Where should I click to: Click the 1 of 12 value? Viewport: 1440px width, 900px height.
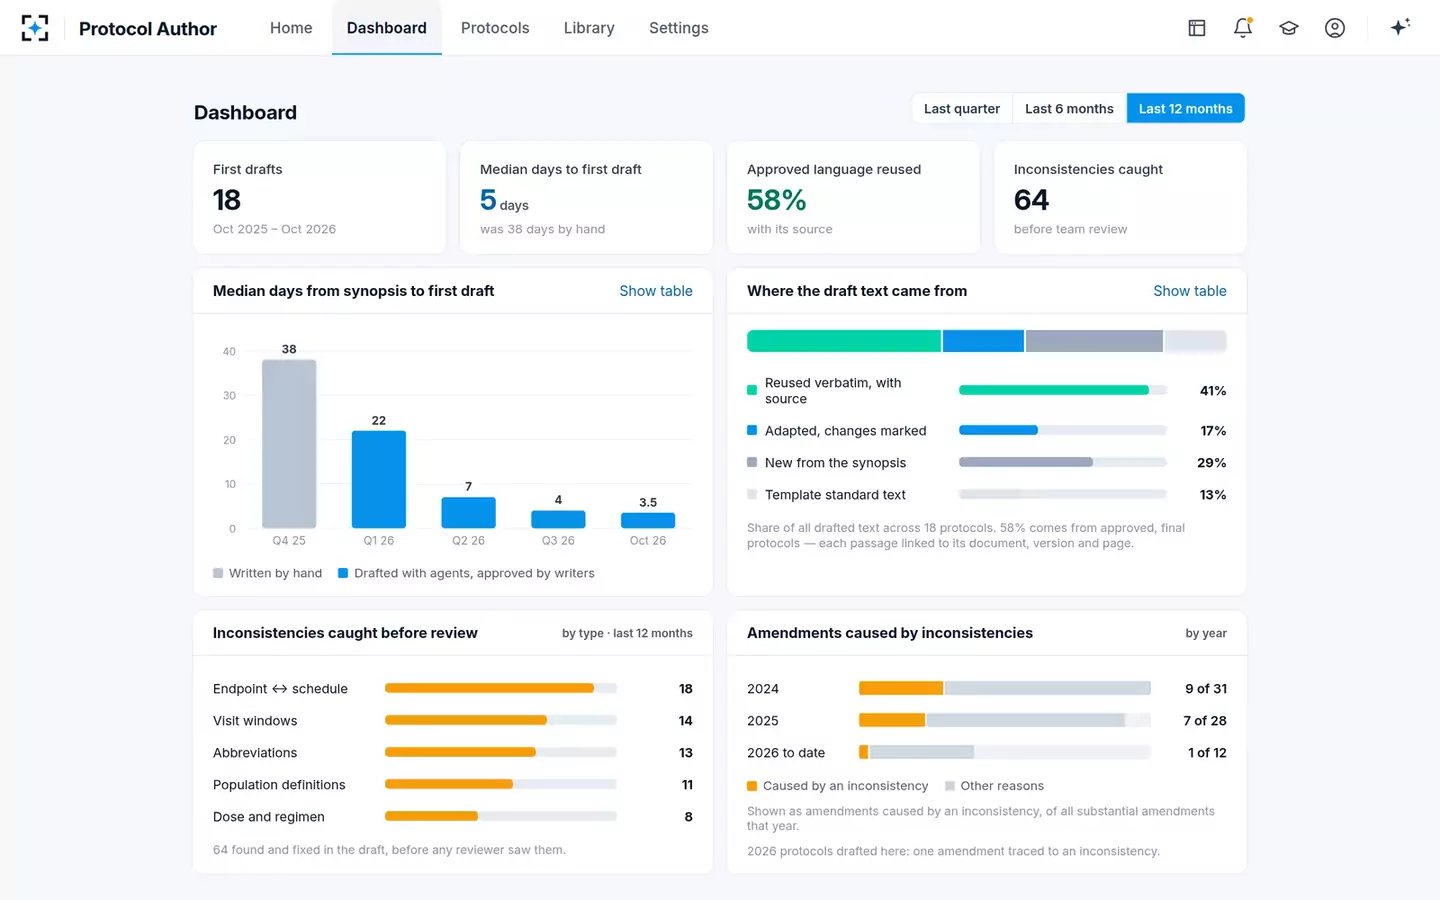pos(1207,753)
